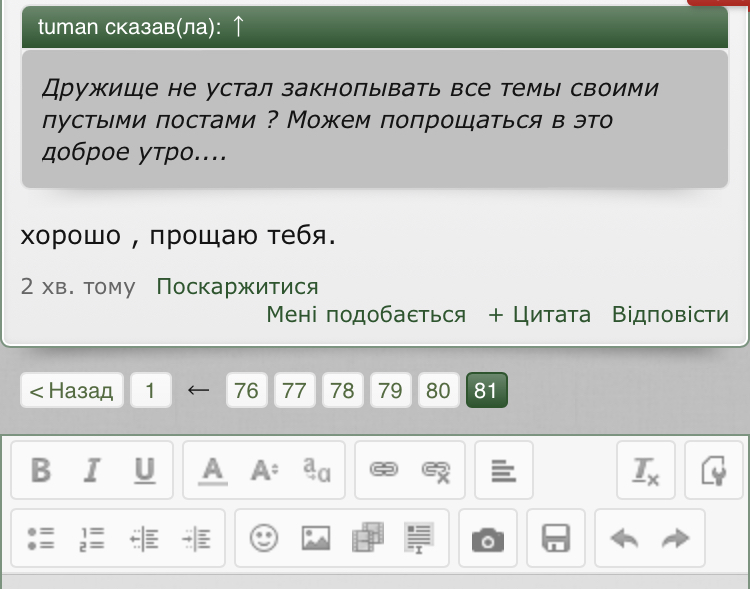The height and width of the screenshot is (589, 750).
Task: Insert an unordered bullet list
Action: [x=41, y=539]
